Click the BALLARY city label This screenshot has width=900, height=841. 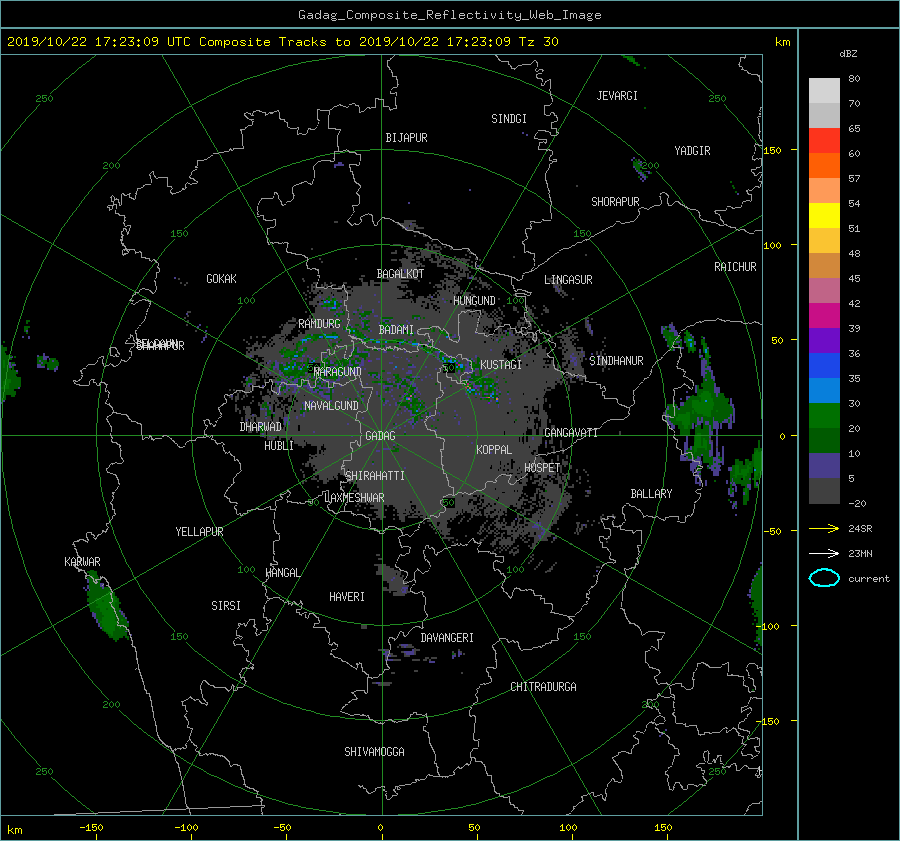(651, 494)
